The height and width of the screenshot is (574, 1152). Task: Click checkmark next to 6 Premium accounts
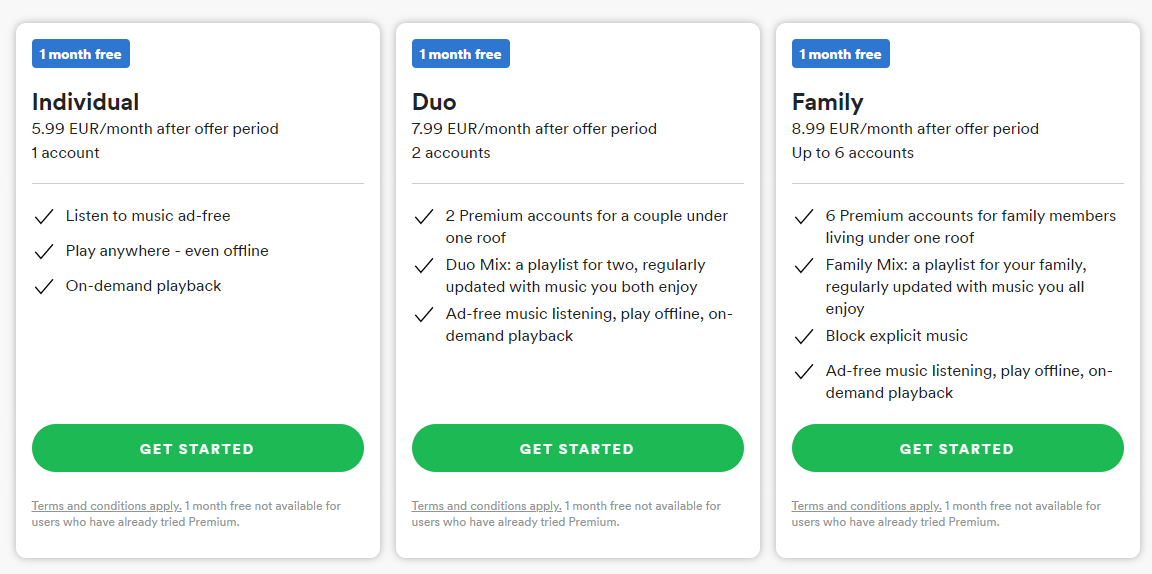click(x=803, y=217)
